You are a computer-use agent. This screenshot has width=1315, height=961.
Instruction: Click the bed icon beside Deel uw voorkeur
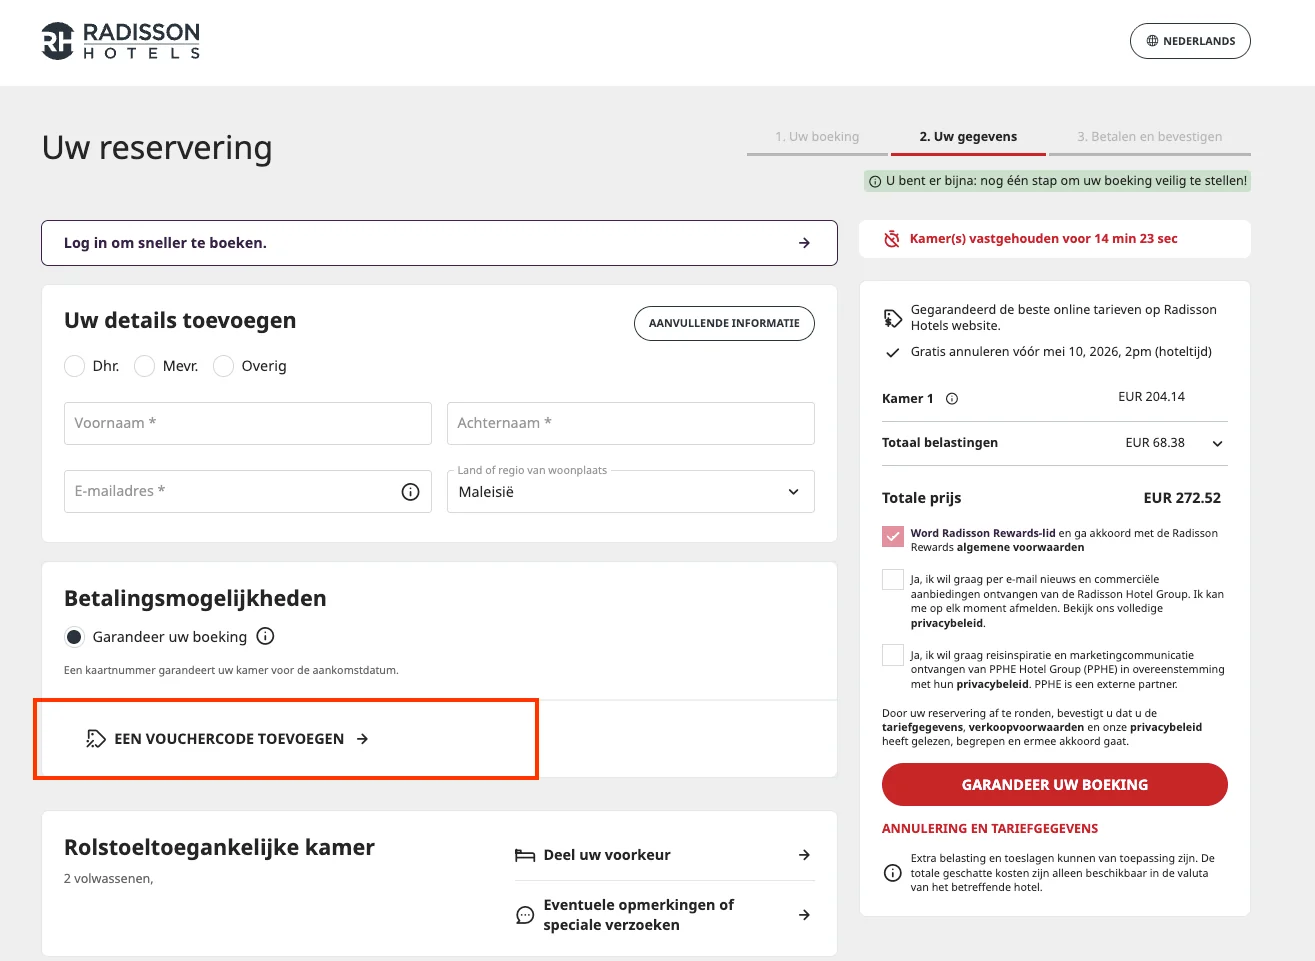[x=525, y=855]
